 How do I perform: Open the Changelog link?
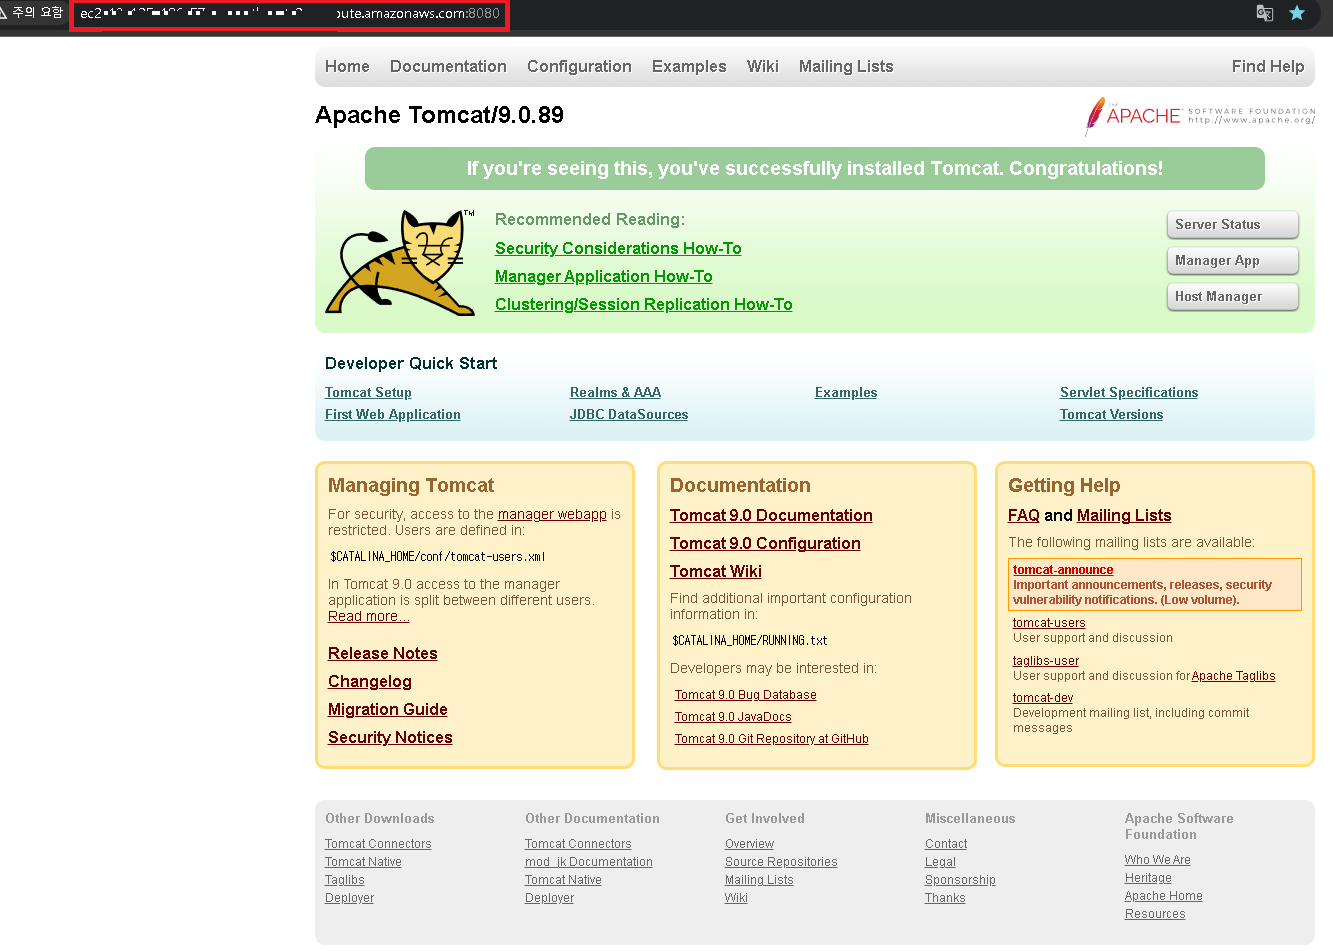coord(370,681)
